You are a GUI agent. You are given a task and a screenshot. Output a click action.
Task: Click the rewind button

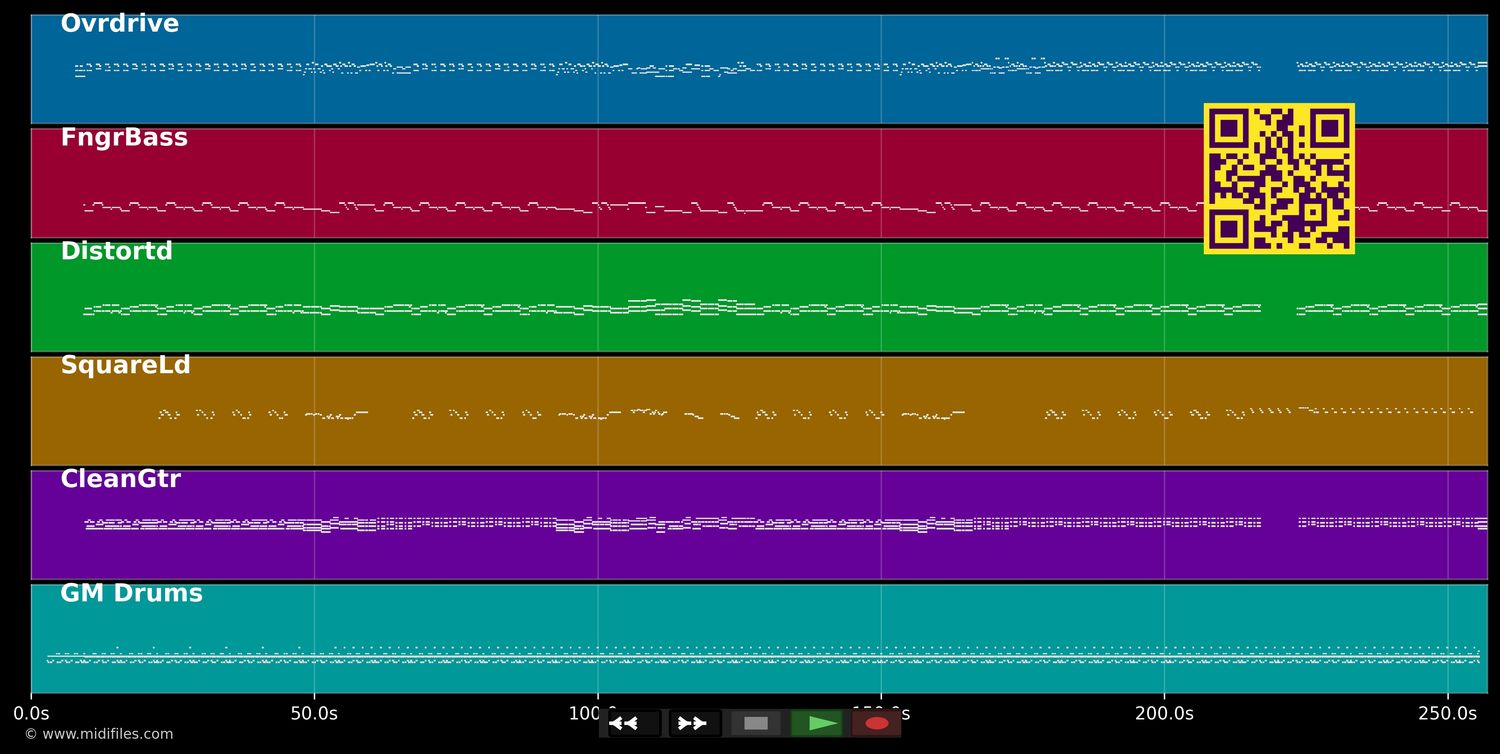pyautogui.click(x=633, y=723)
